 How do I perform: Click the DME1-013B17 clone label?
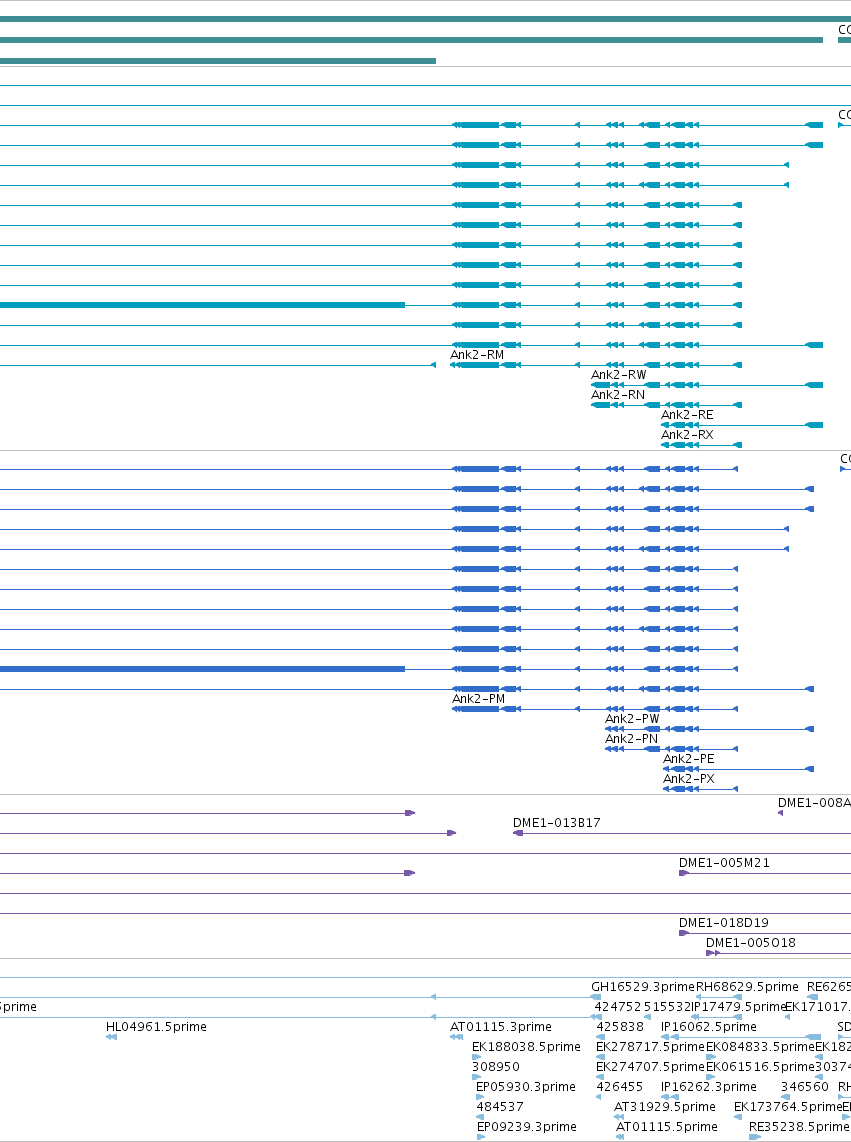[x=557, y=822]
